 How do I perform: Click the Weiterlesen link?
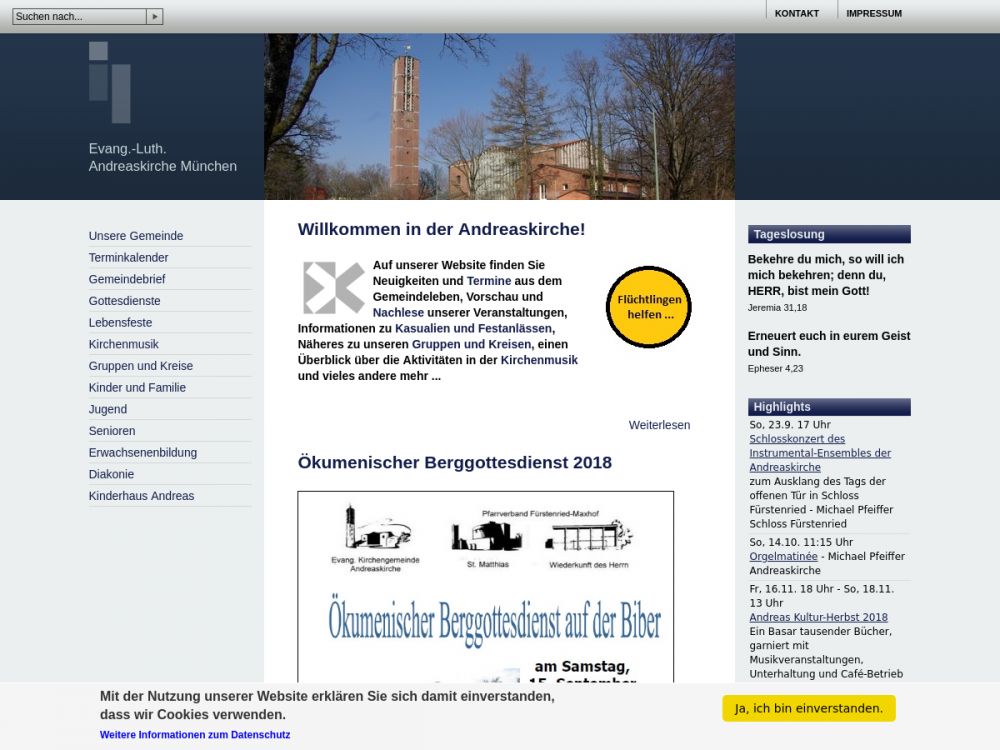659,425
